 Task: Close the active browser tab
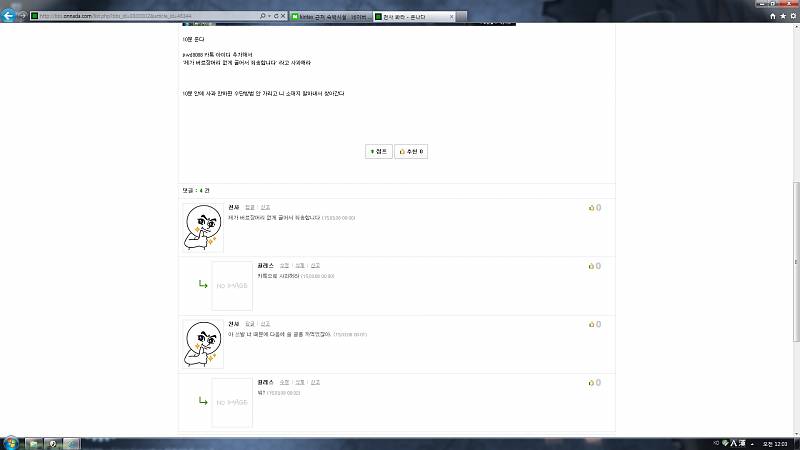[x=451, y=17]
